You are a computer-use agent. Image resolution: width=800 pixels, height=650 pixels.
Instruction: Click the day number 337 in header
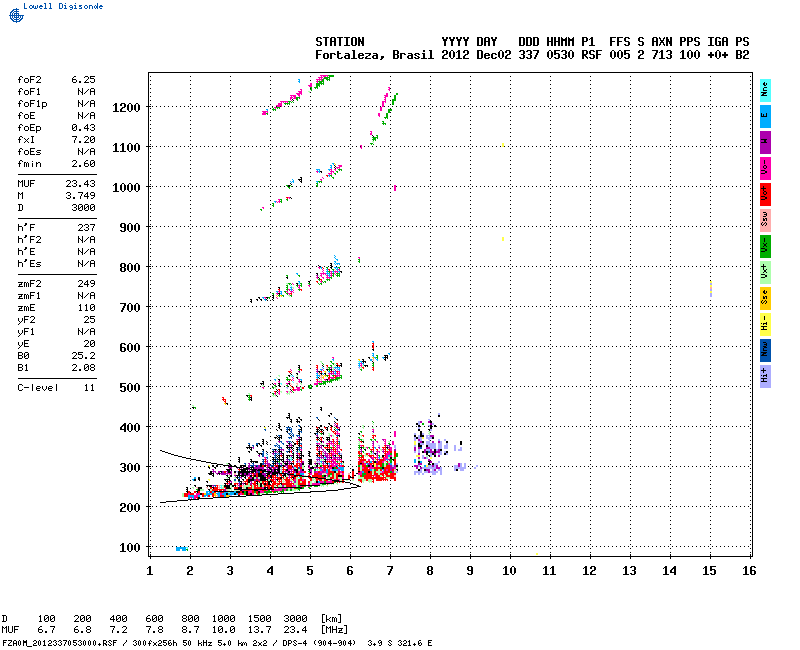click(529, 55)
